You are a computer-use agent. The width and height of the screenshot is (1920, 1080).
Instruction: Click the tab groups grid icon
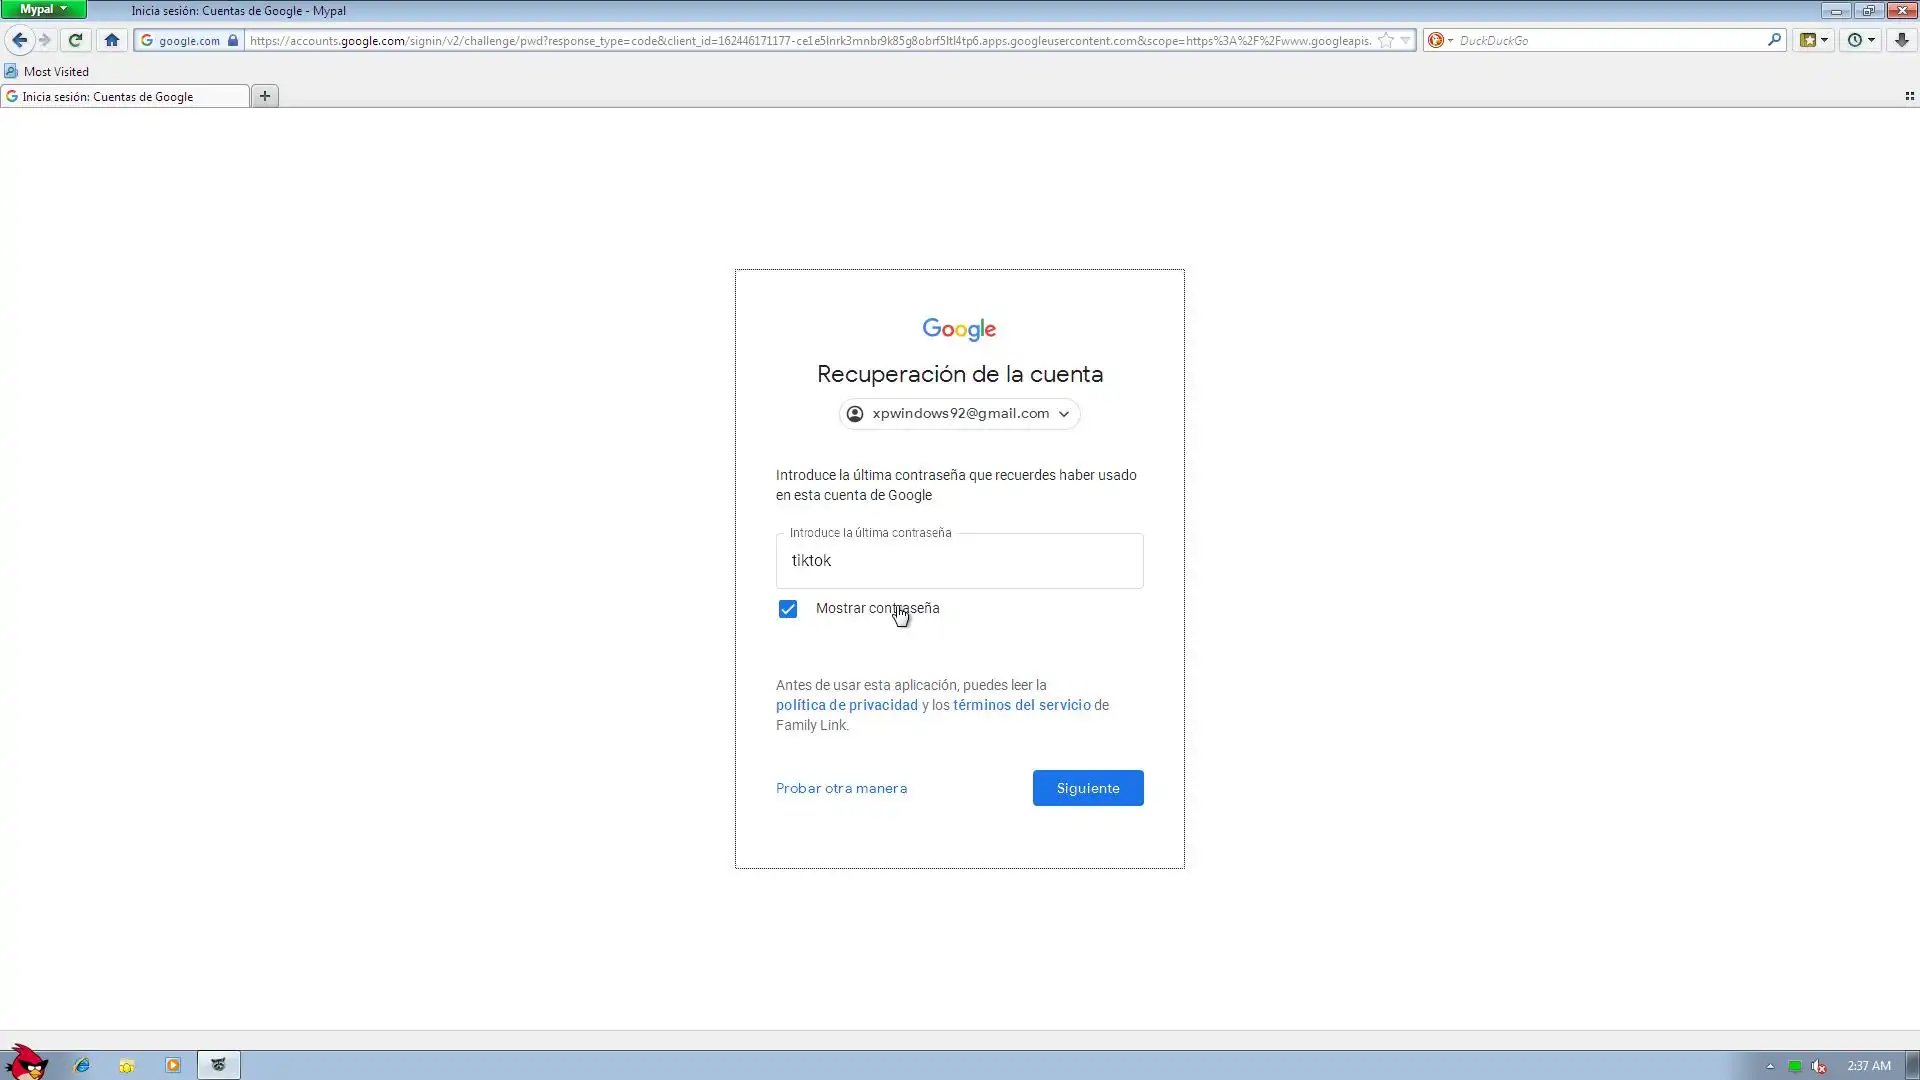1909,96
